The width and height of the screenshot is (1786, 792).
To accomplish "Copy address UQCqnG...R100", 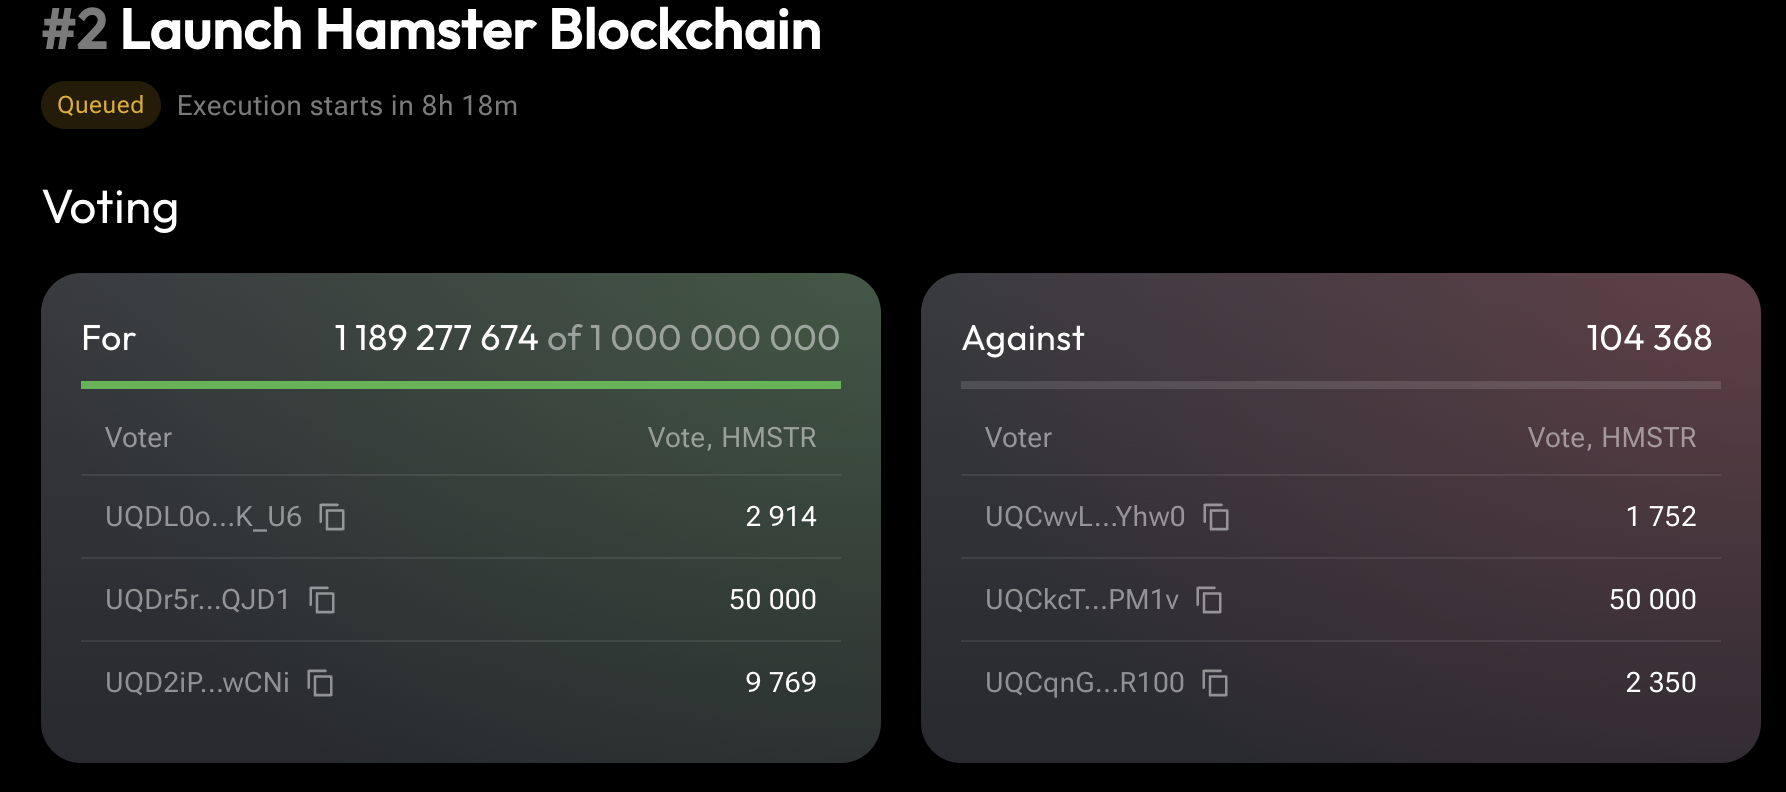I will [1215, 683].
